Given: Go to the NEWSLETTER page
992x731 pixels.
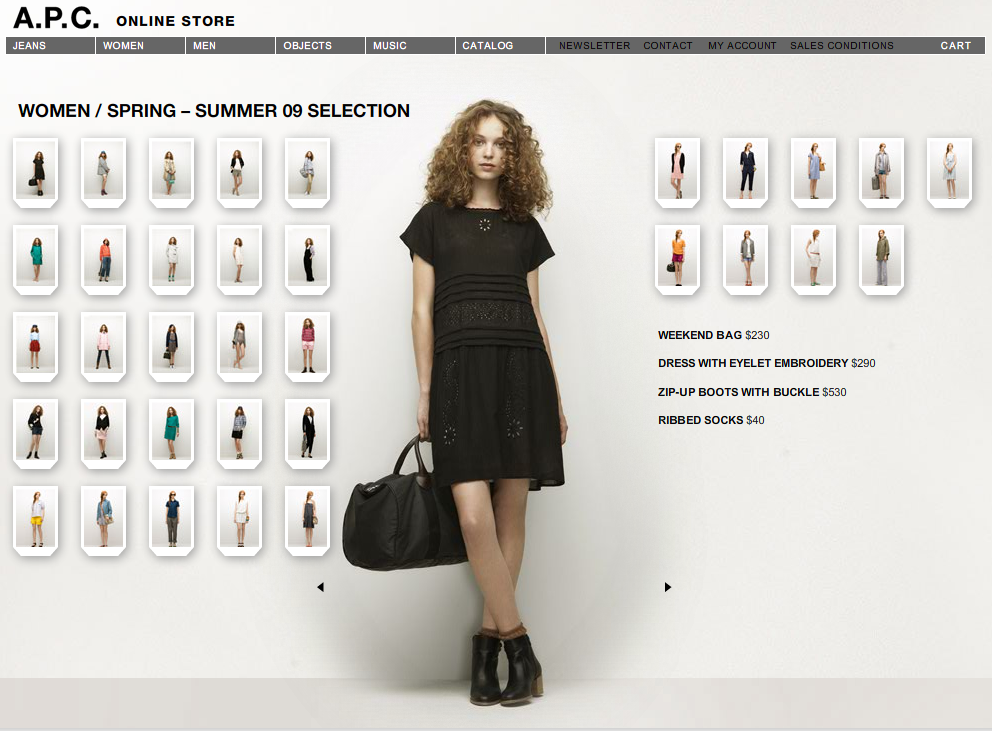Looking at the screenshot, I should [594, 46].
